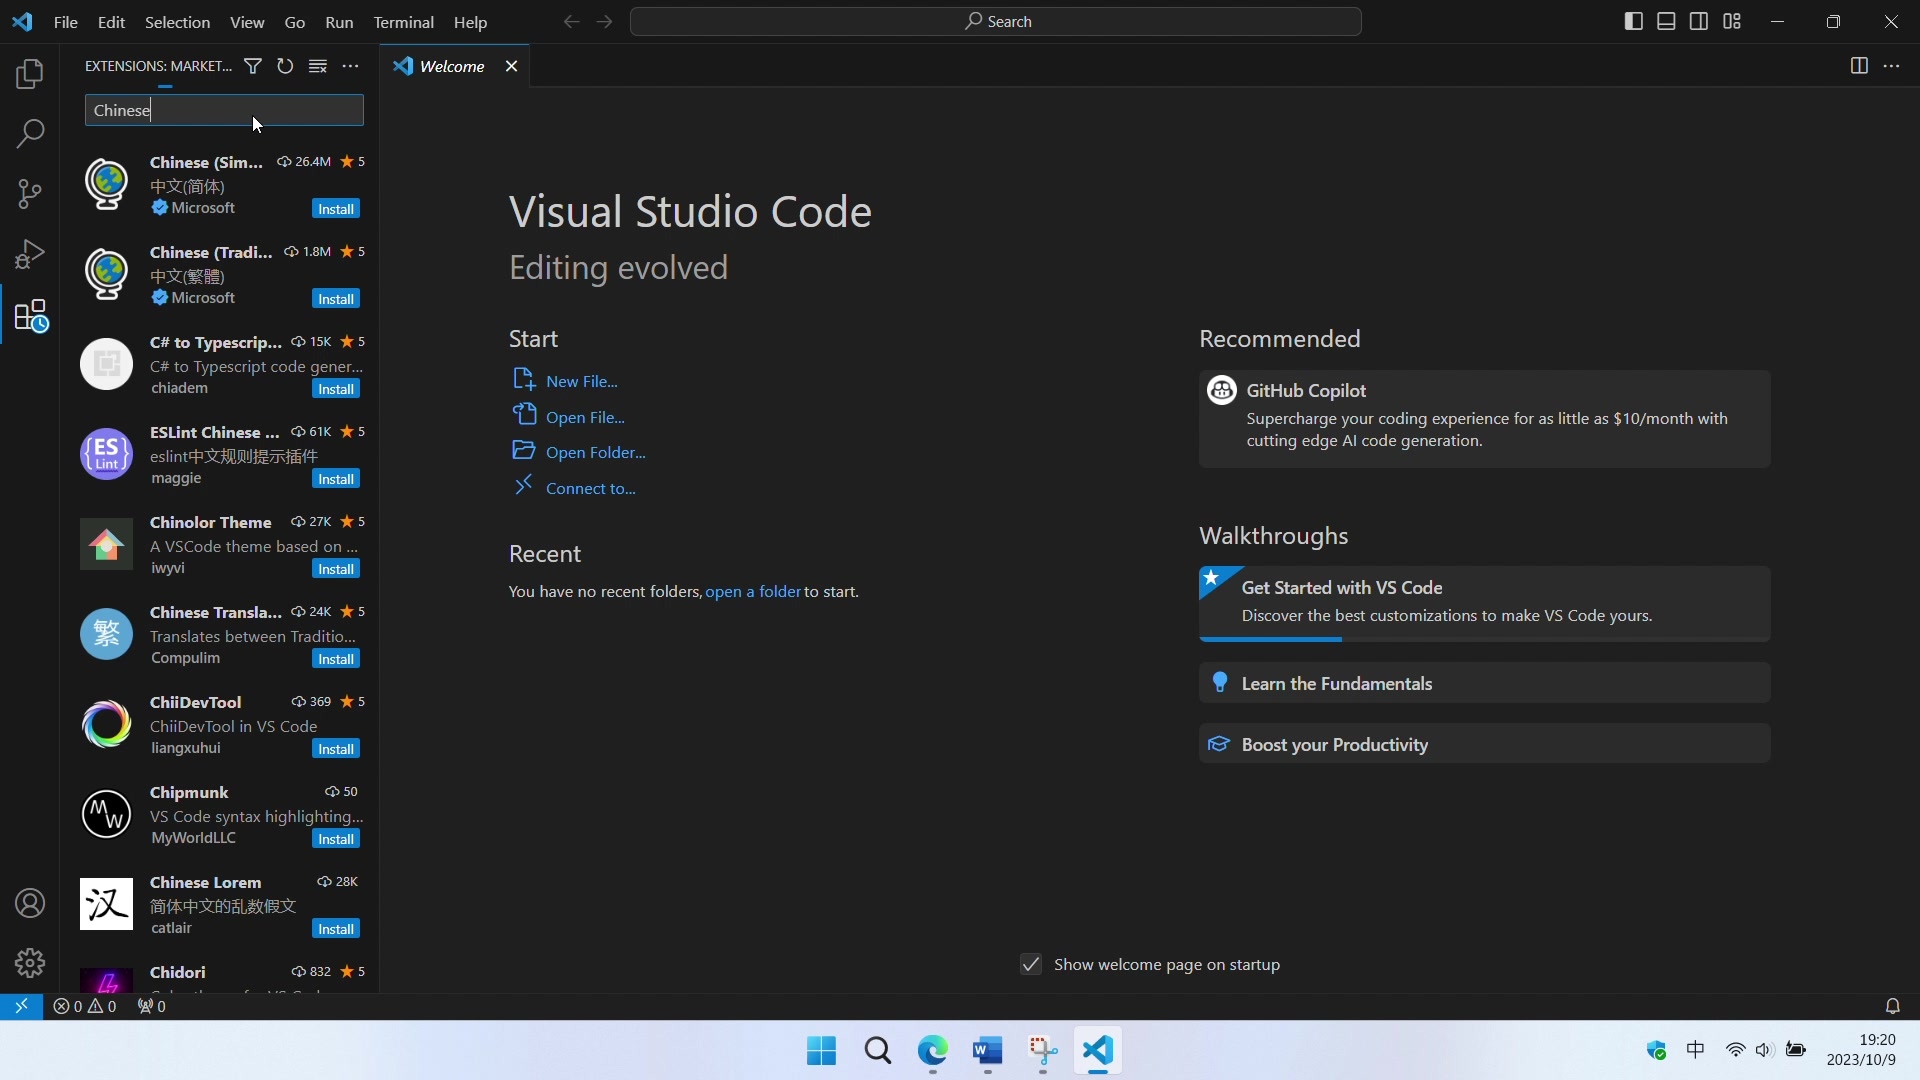Open Snipping Tool from taskbar
Image resolution: width=1920 pixels, height=1080 pixels.
point(1043,1051)
